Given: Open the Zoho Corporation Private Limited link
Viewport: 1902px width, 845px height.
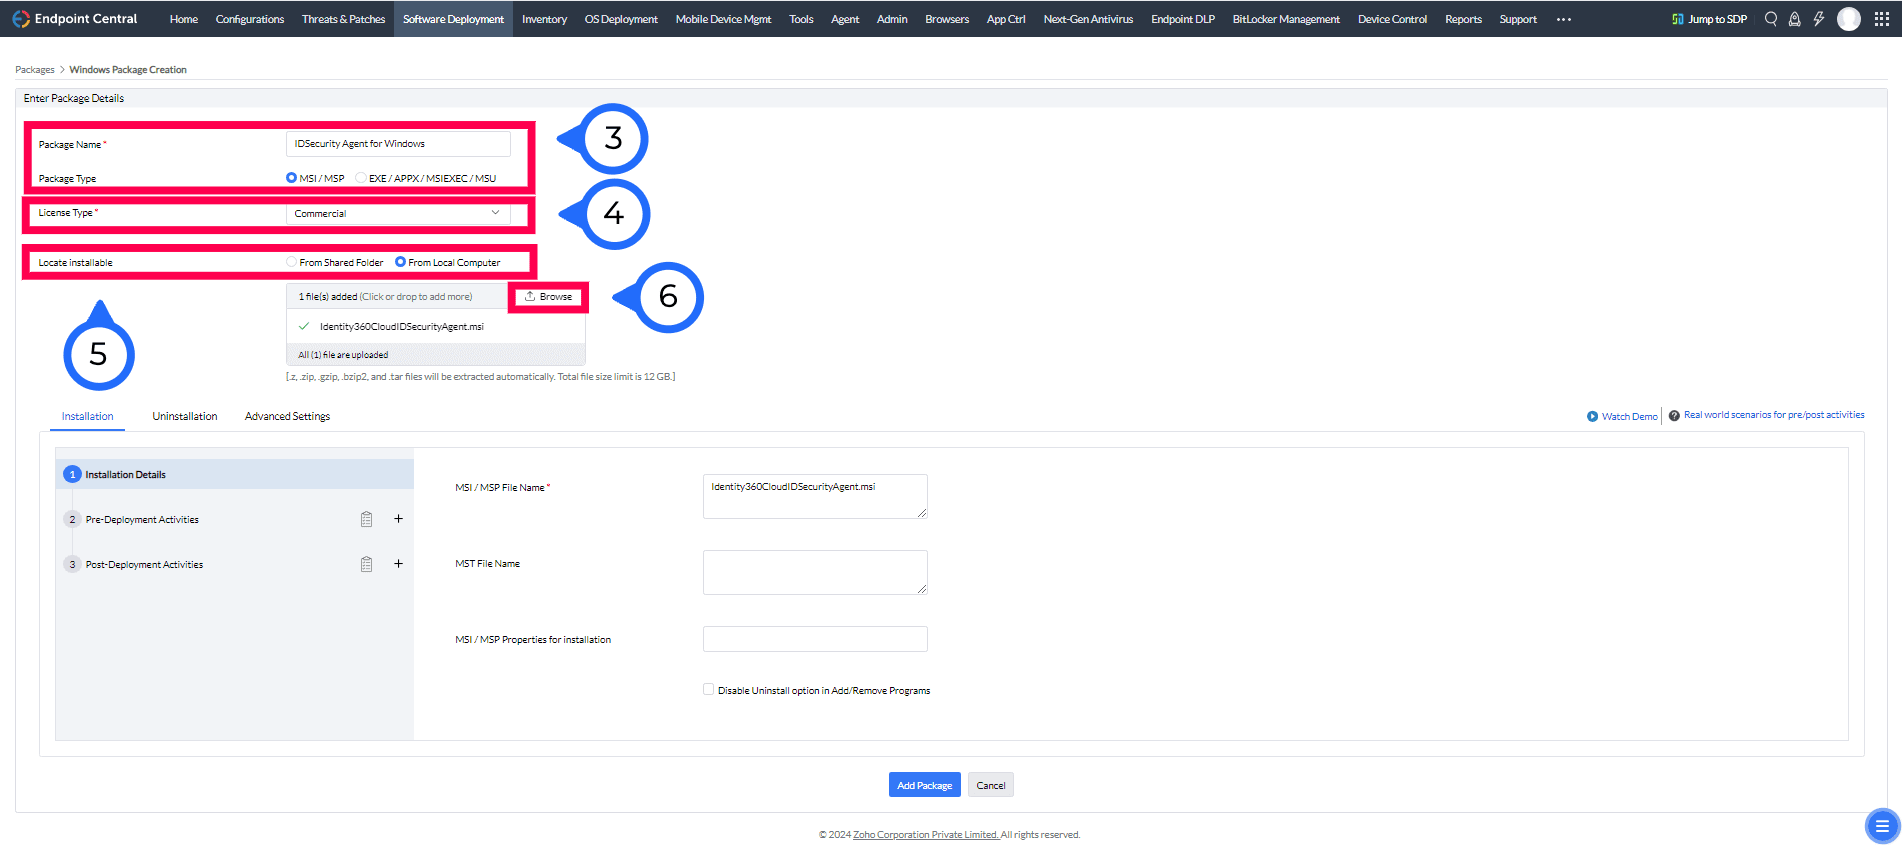Looking at the screenshot, I should tap(926, 835).
